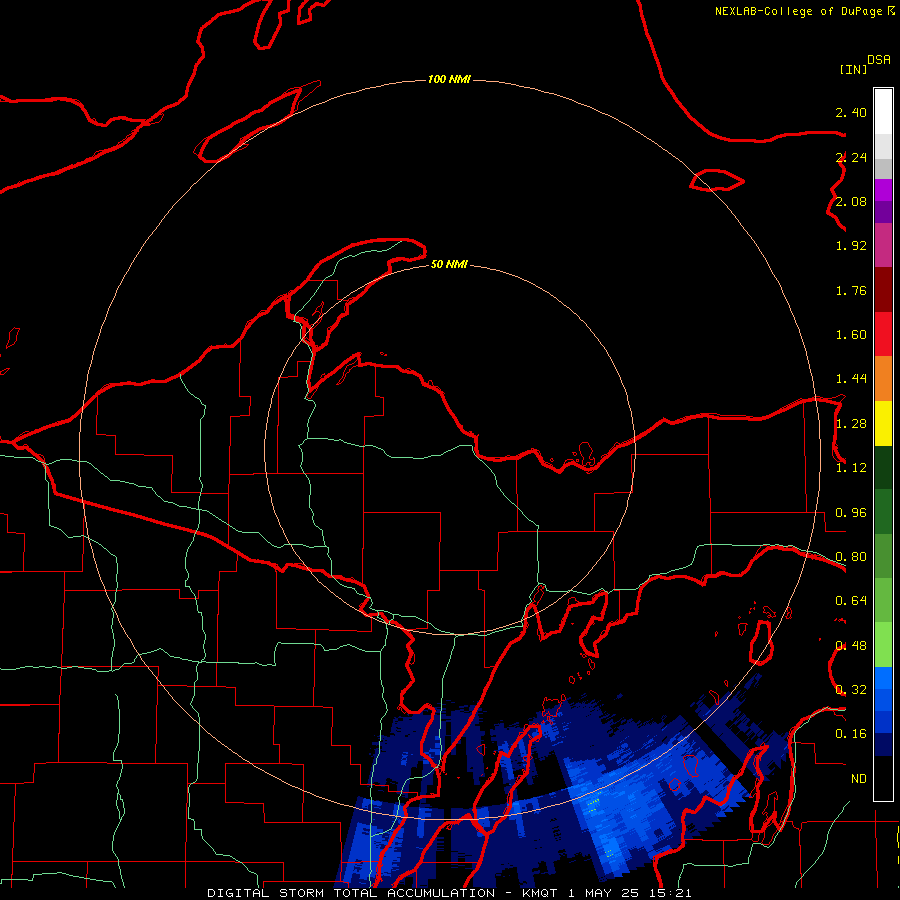
Task: Click the 50 NMI range ring label
Action: pos(449,264)
